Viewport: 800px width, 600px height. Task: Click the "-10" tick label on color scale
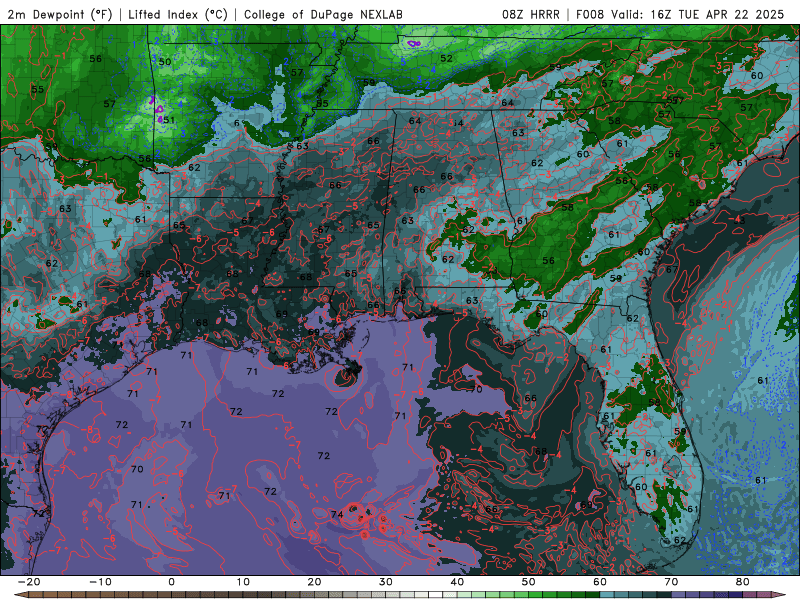point(100,582)
